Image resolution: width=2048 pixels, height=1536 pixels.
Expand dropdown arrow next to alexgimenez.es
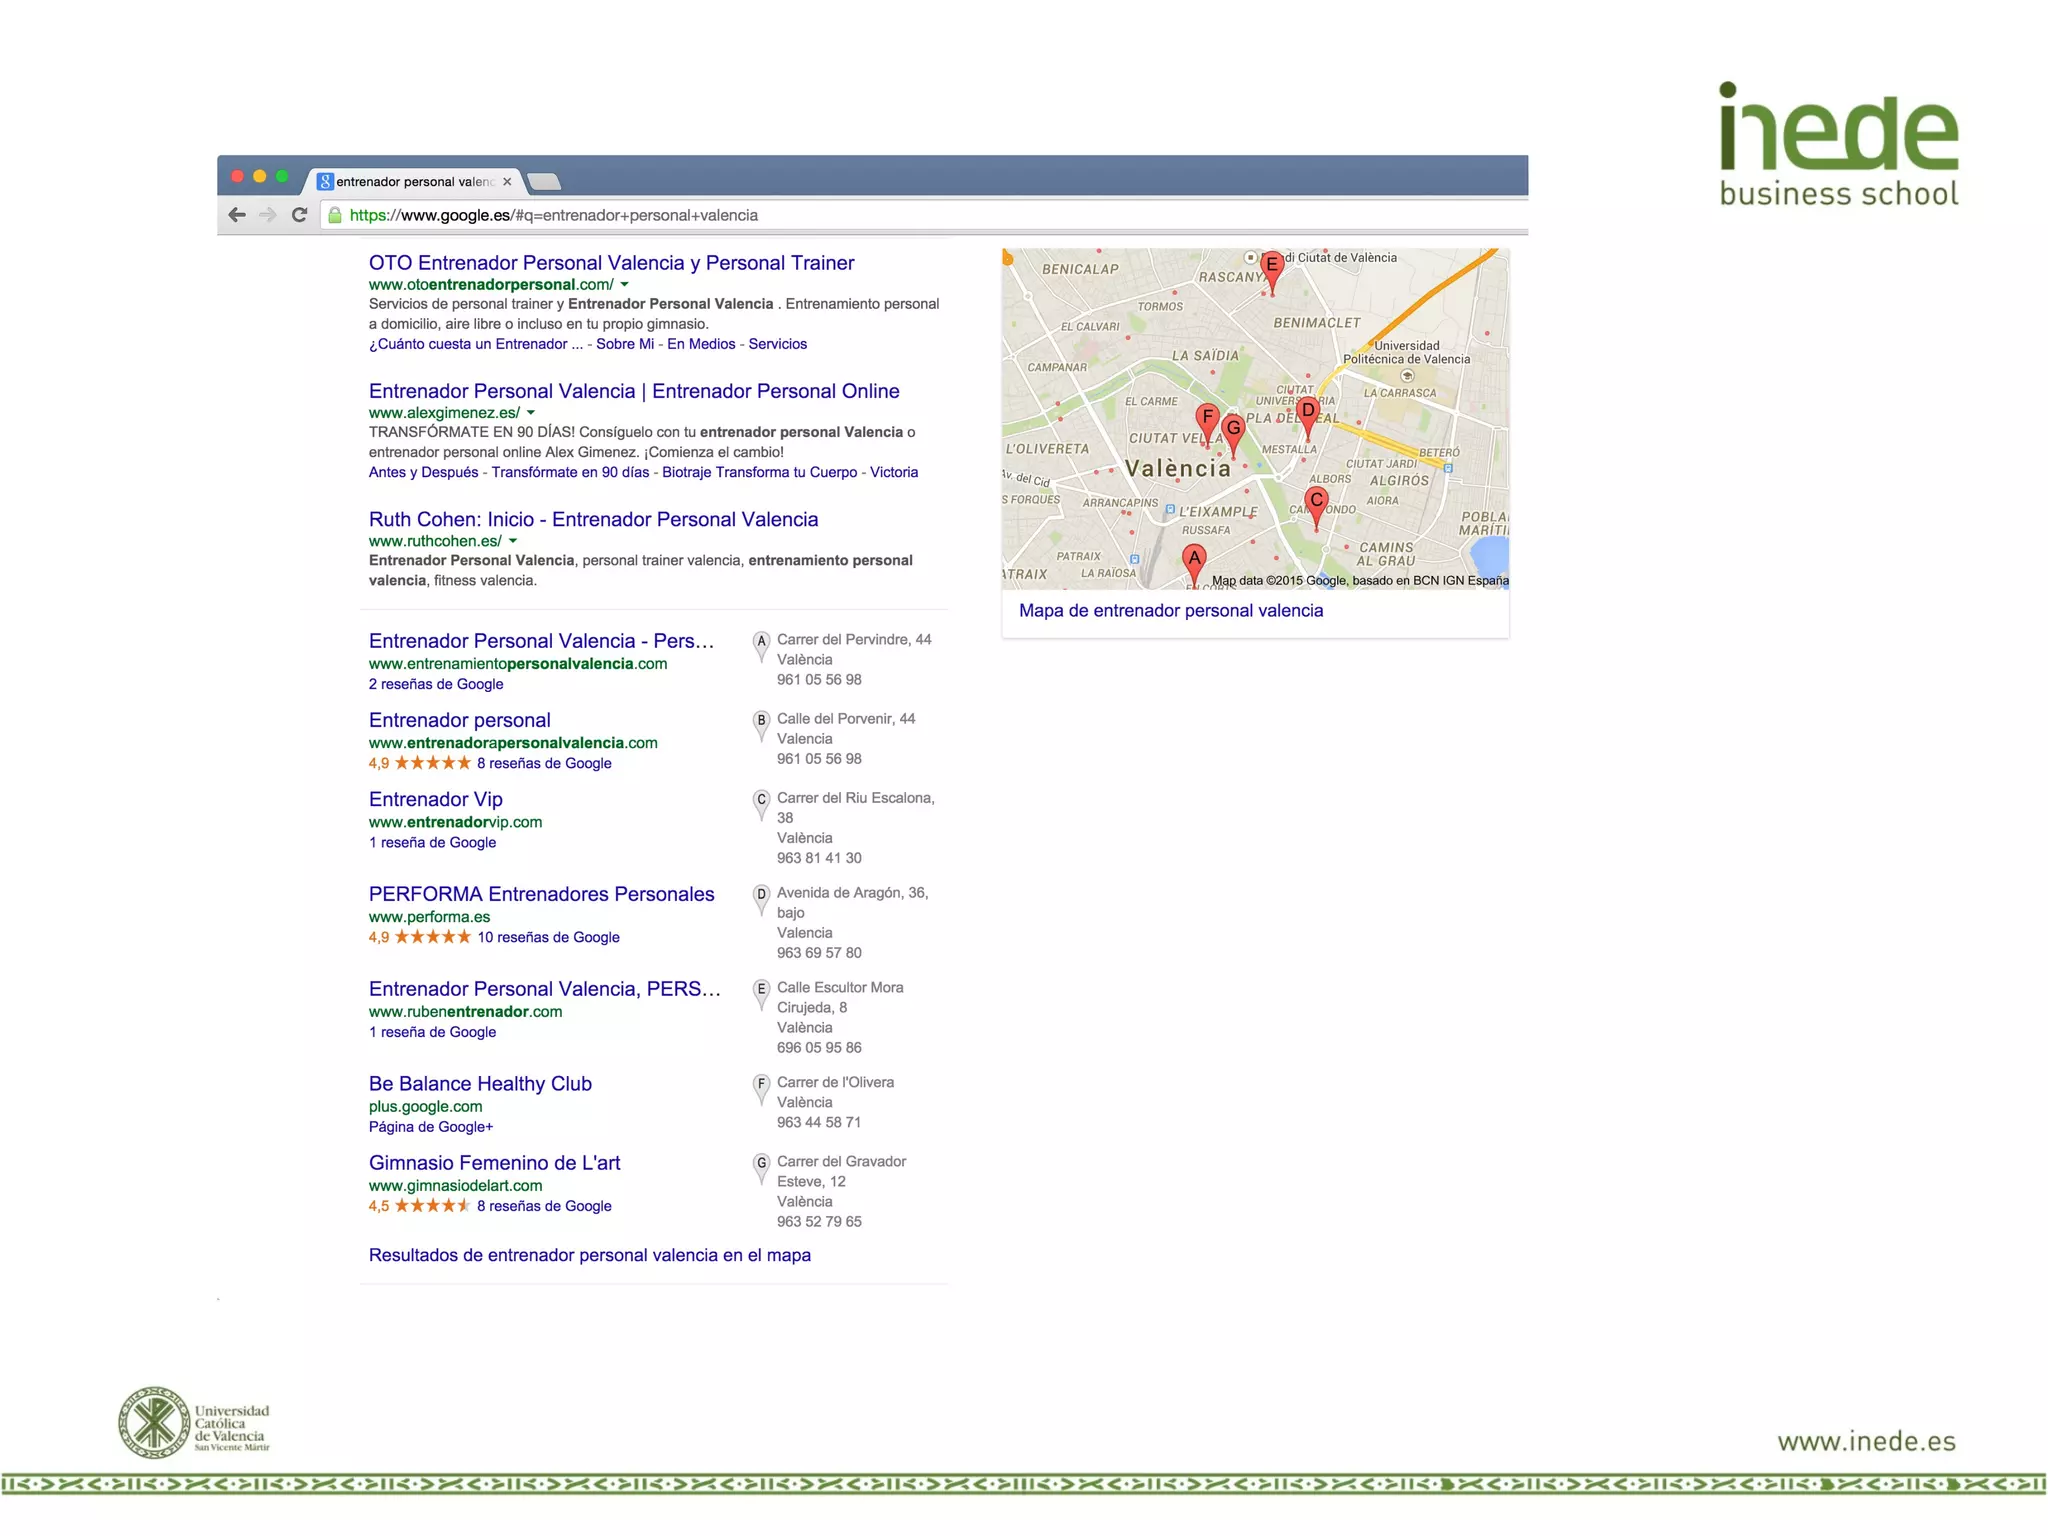tap(531, 413)
